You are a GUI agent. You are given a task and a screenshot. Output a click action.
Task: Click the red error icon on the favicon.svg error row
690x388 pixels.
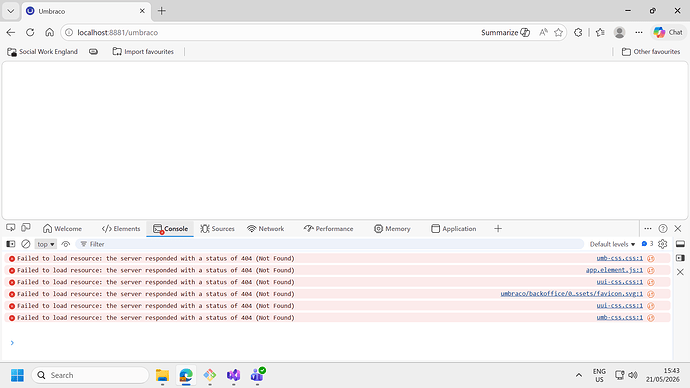(x=12, y=294)
